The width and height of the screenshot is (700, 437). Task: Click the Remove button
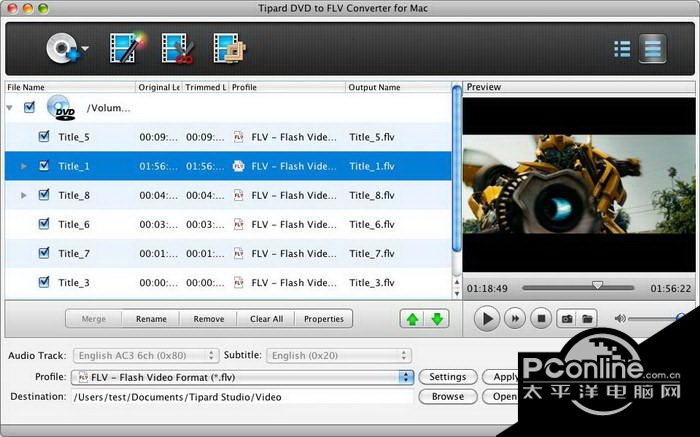pyautogui.click(x=208, y=319)
